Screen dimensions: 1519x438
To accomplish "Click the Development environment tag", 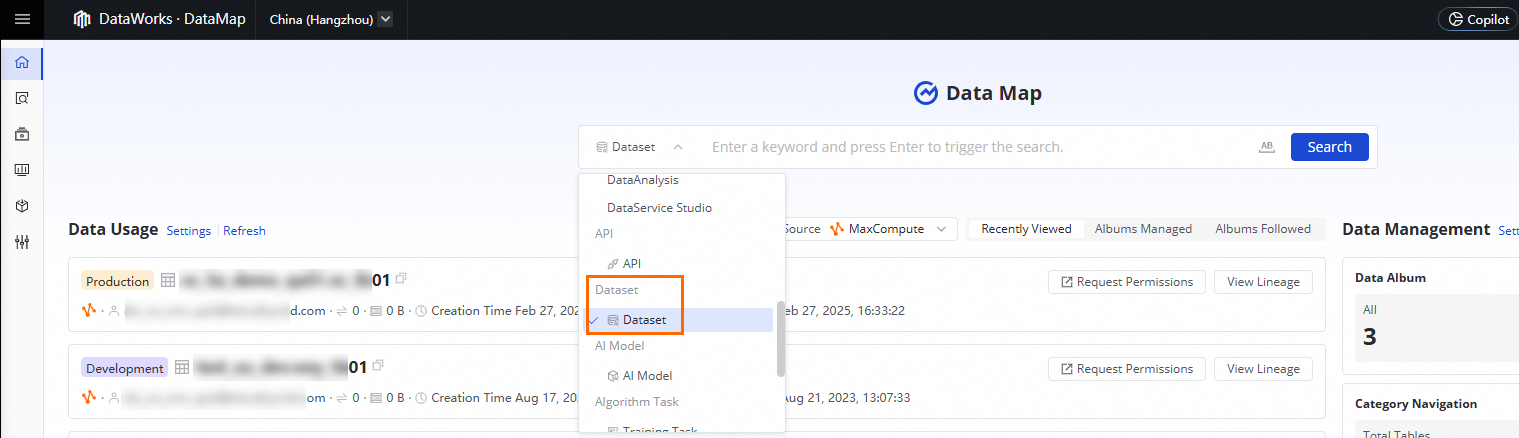I will (x=124, y=368).
